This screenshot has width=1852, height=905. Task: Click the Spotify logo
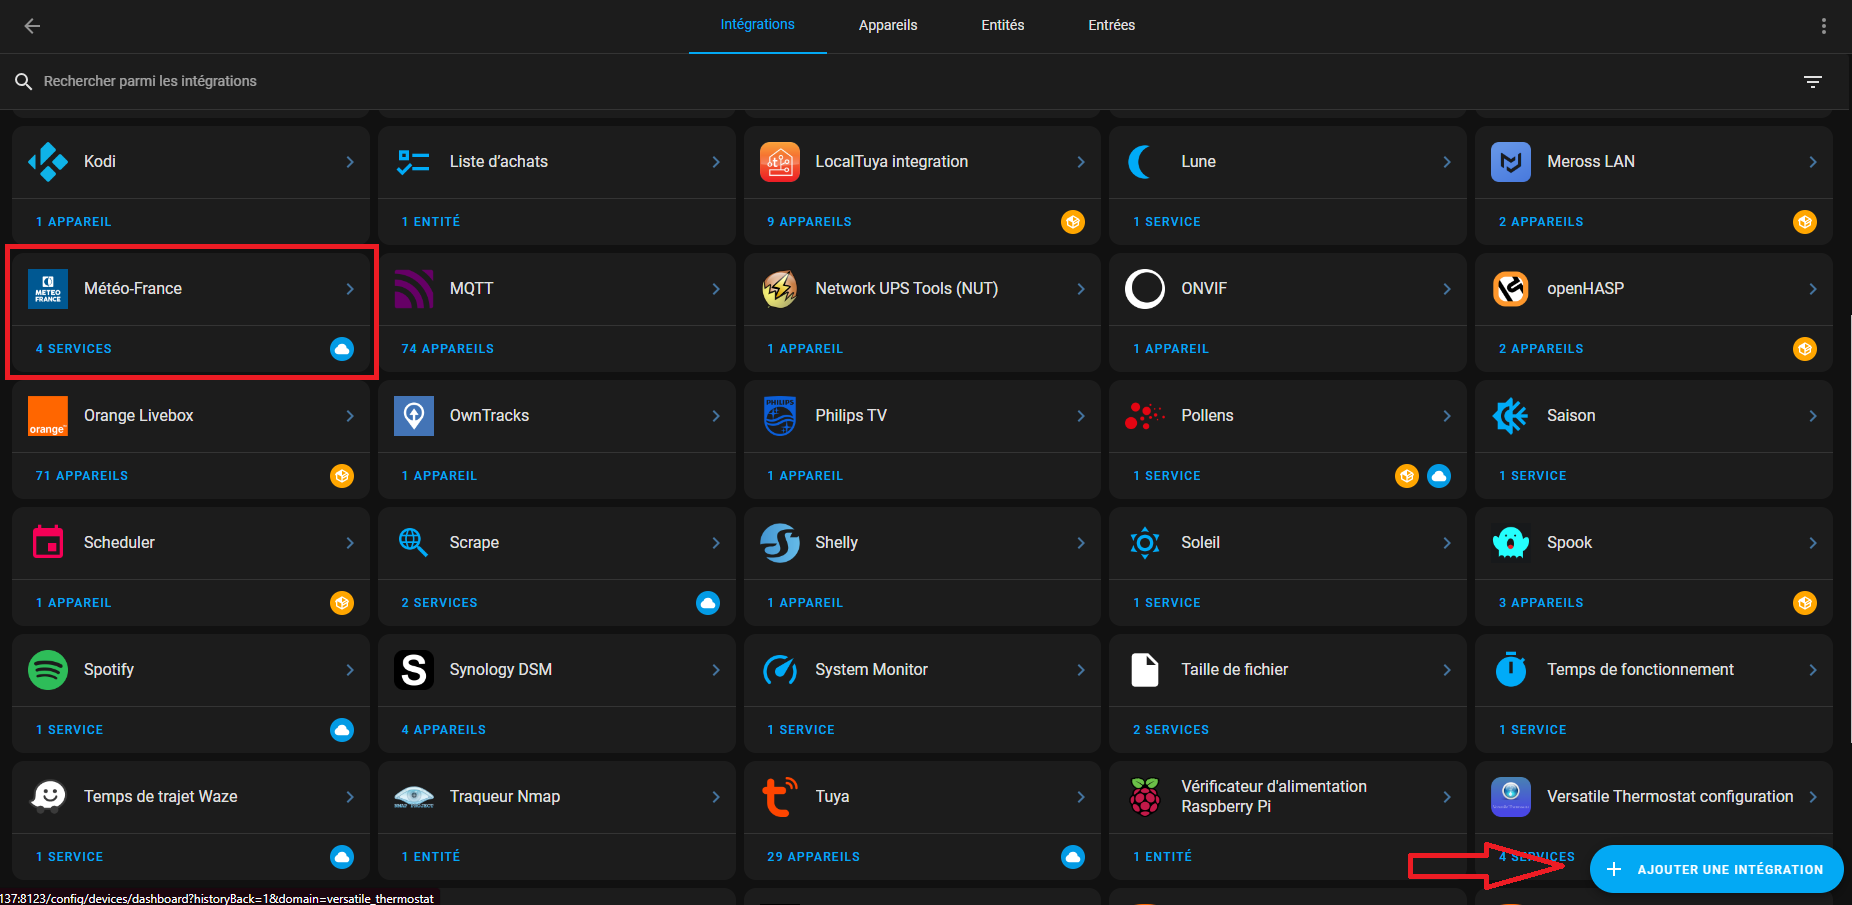[x=48, y=670]
